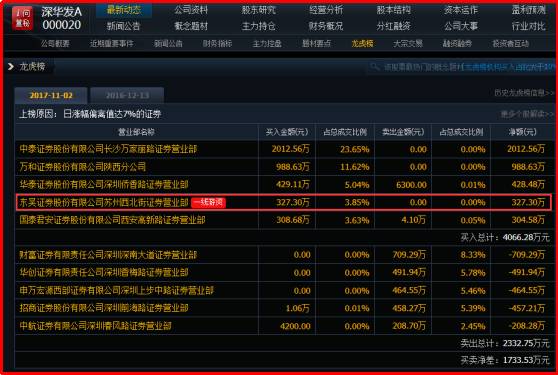Click the 净额(元) column header

[x=522, y=132]
